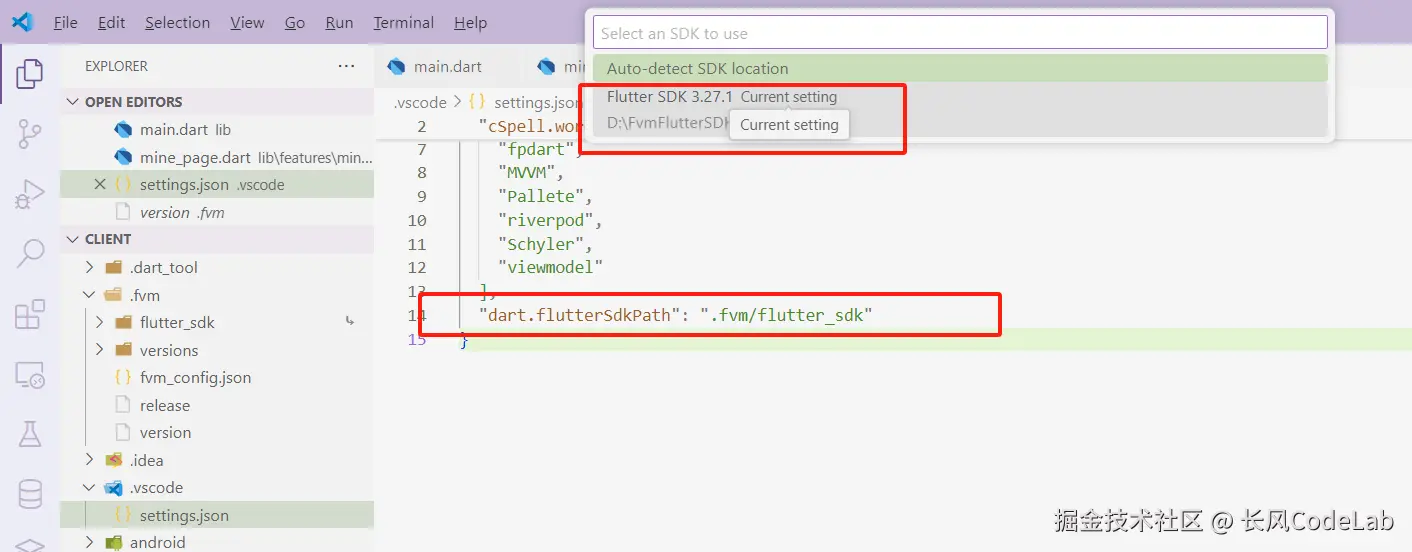1412x552 pixels.
Task: Click fvm_config.json braces icon in tree
Action: click(x=123, y=378)
